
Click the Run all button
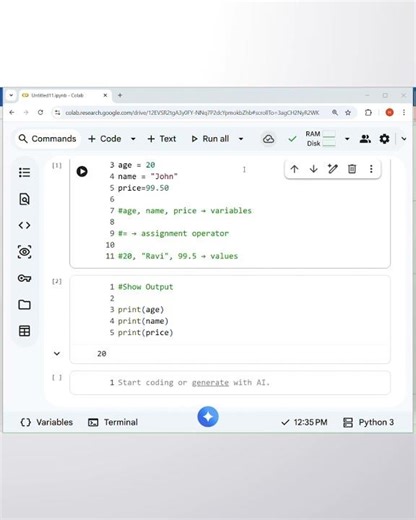(210, 139)
